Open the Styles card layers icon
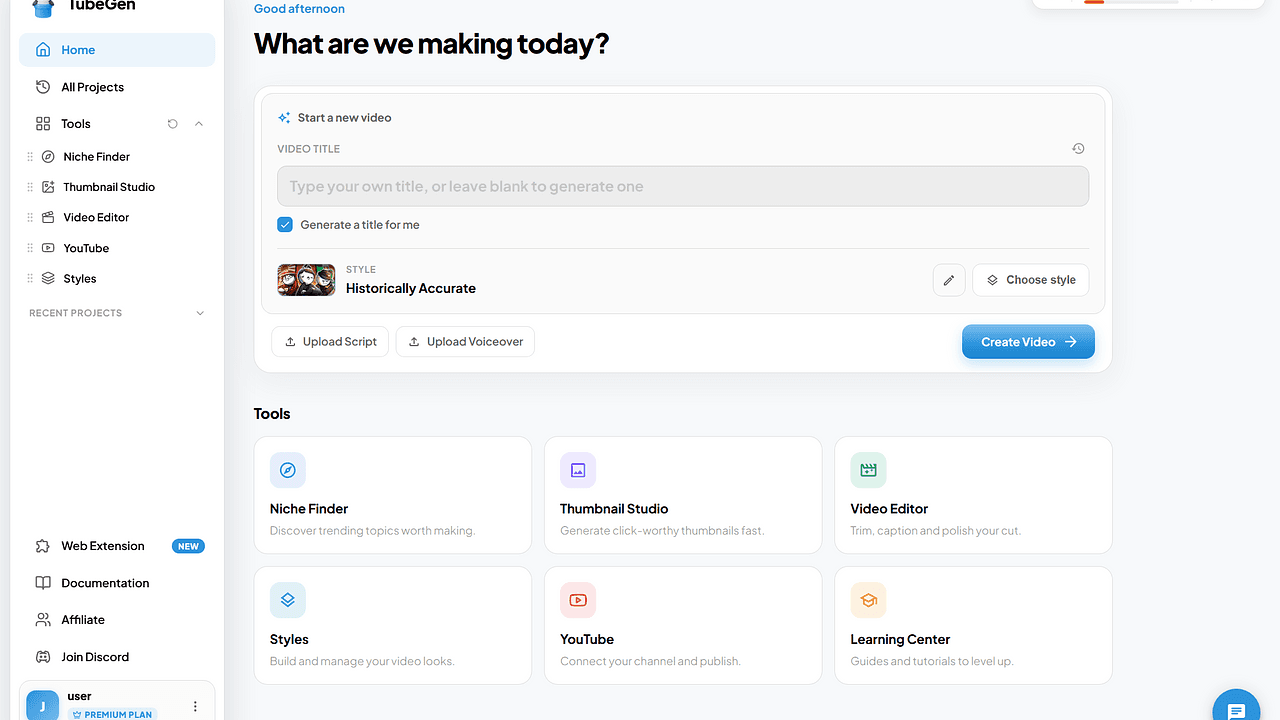The height and width of the screenshot is (720, 1280). click(x=288, y=600)
